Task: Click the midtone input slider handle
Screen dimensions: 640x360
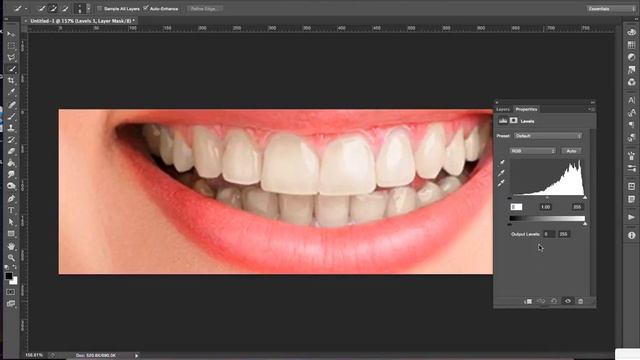Action: coord(547,198)
